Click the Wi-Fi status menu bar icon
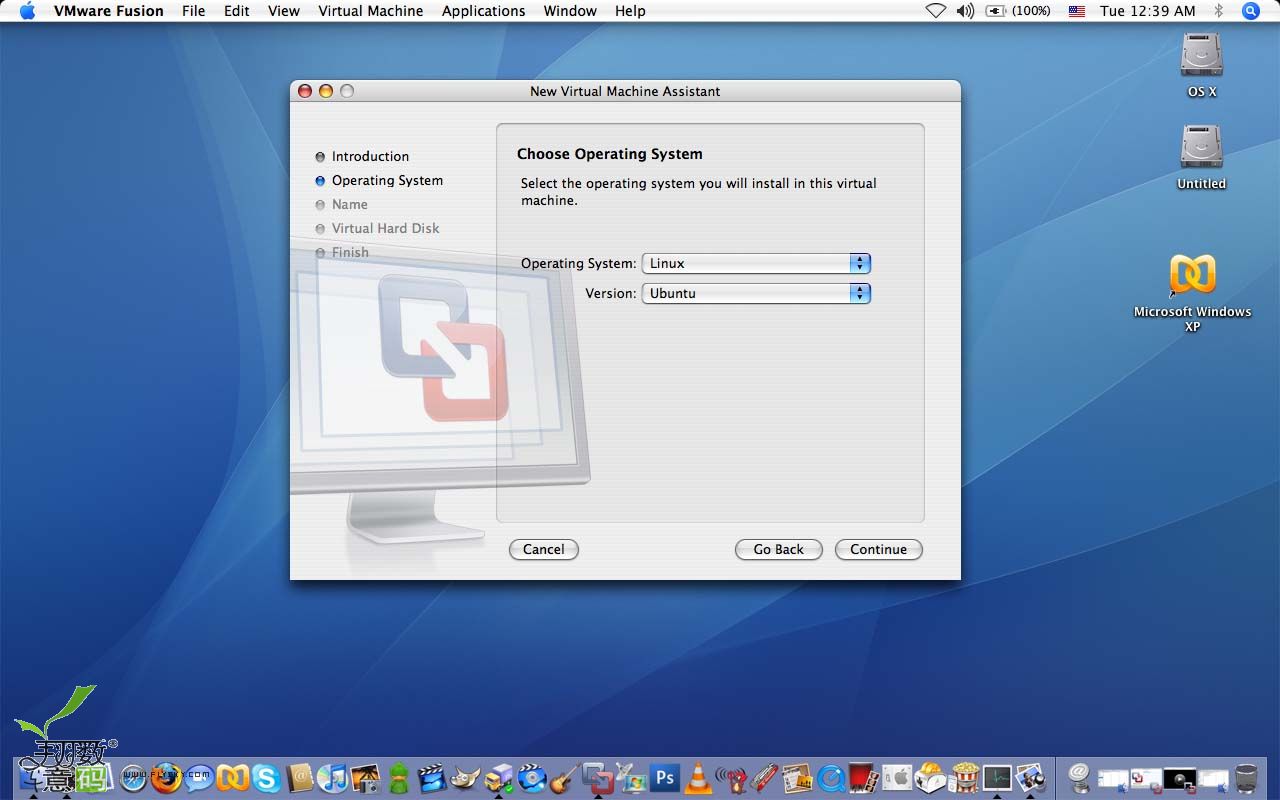The width and height of the screenshot is (1280, 800). (935, 11)
